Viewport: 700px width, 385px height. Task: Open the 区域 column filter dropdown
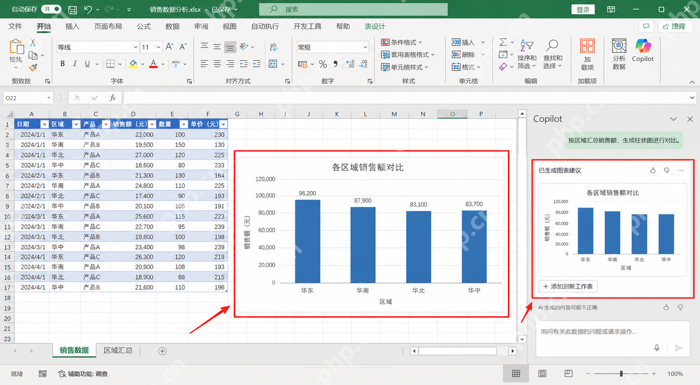(76, 124)
